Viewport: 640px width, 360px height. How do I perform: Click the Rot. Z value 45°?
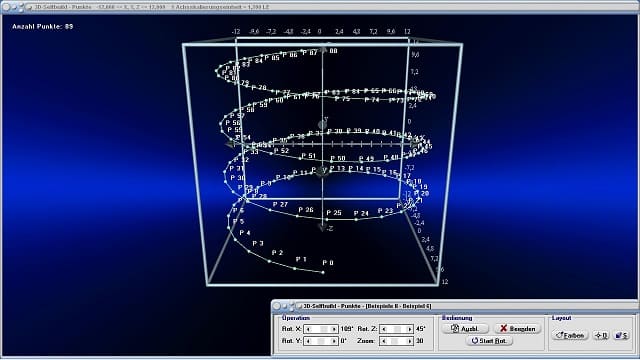421,329
